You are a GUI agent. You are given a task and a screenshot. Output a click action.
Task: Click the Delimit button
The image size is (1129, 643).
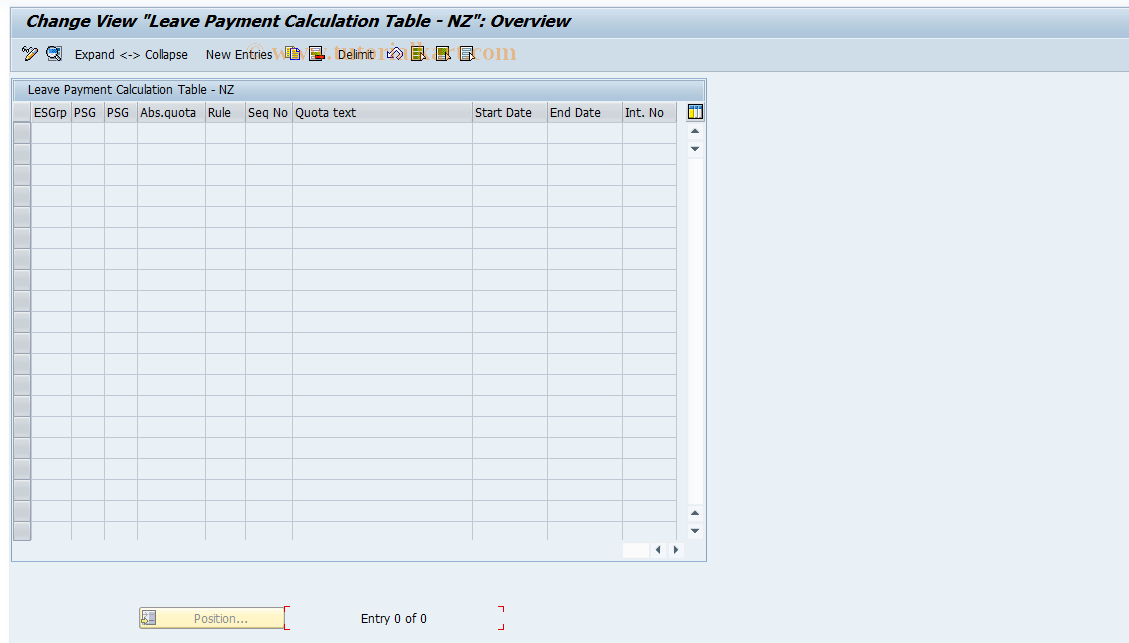(356, 54)
